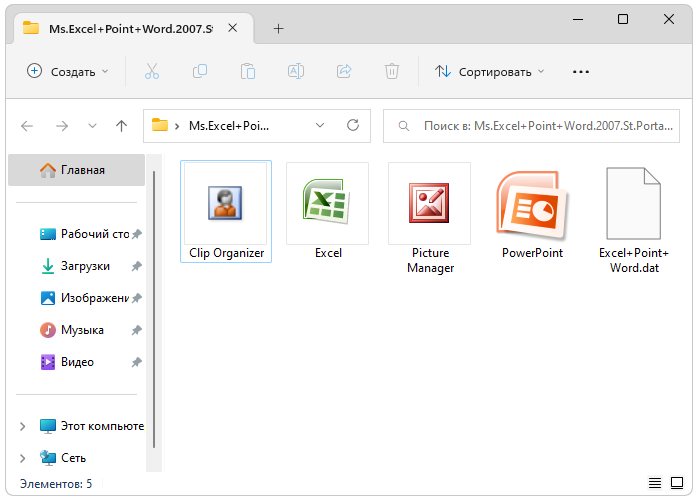Click the sidebar vertical scrollbar

[x=154, y=309]
